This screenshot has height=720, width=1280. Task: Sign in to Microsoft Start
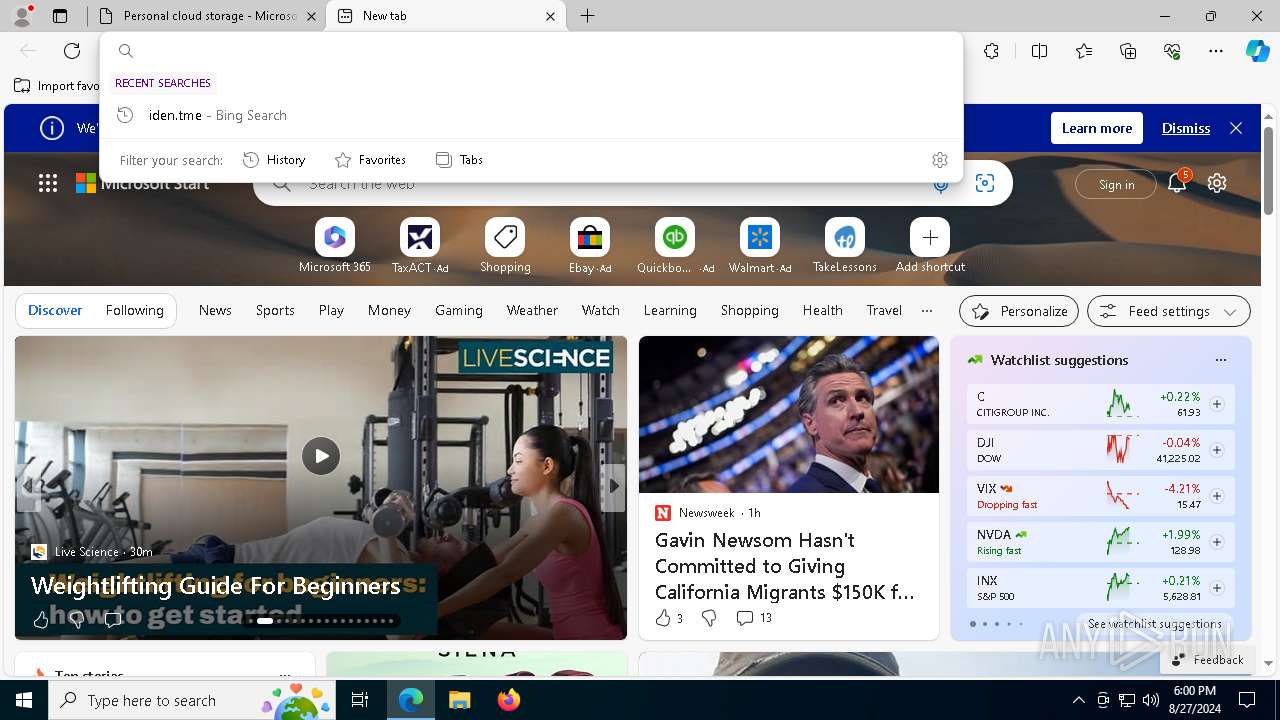(x=1116, y=184)
